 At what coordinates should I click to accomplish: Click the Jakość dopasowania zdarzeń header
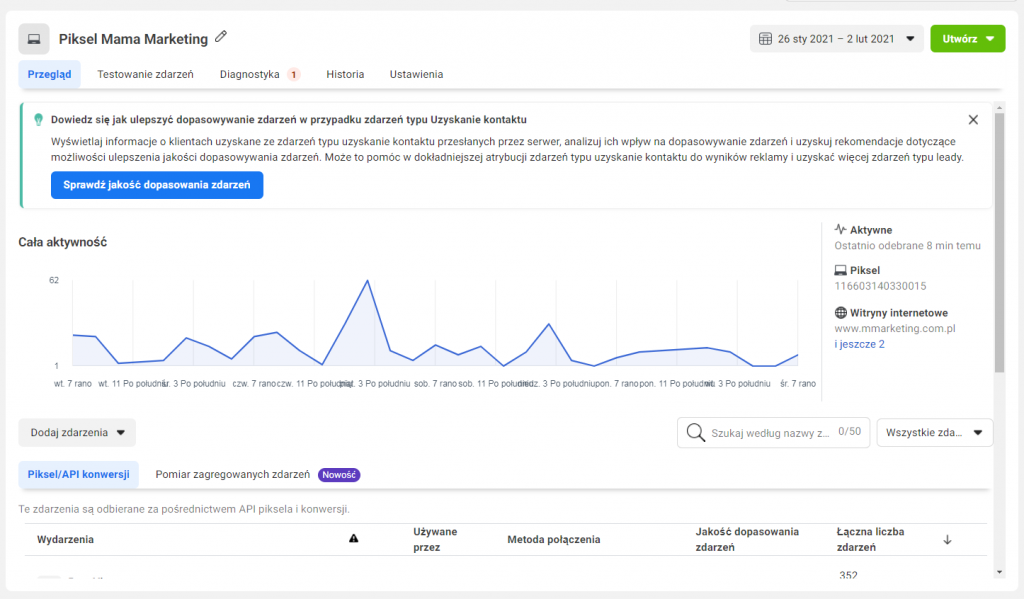[x=747, y=540]
